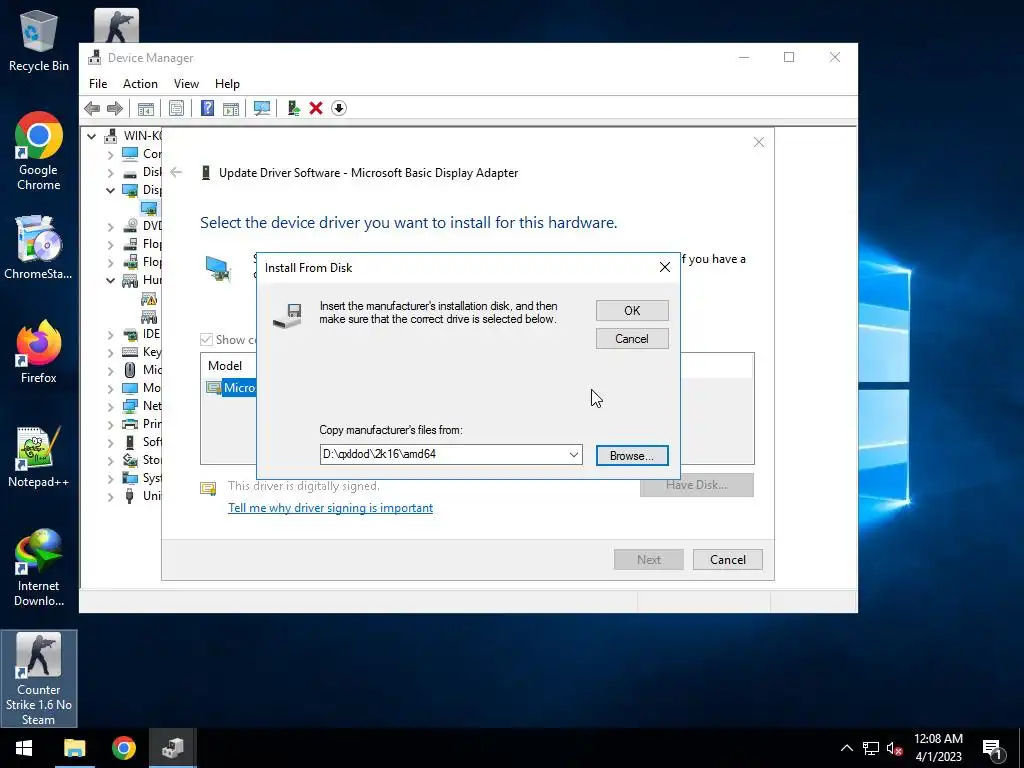
Task: Show hidden system tray icons chevron
Action: (846, 748)
